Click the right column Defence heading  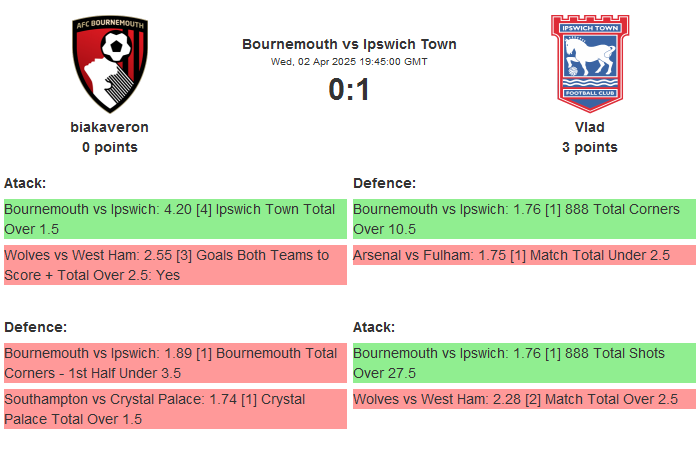(384, 183)
